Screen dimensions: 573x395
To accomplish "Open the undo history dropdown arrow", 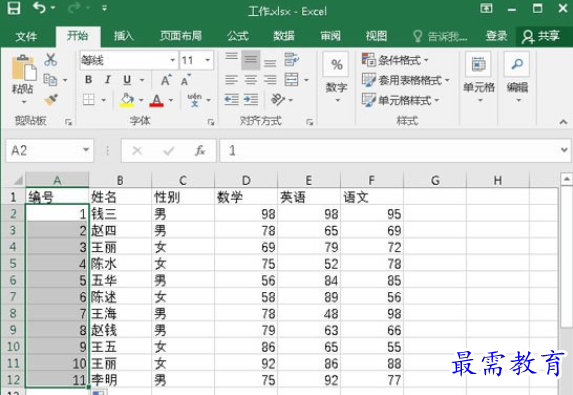I will click(x=53, y=8).
